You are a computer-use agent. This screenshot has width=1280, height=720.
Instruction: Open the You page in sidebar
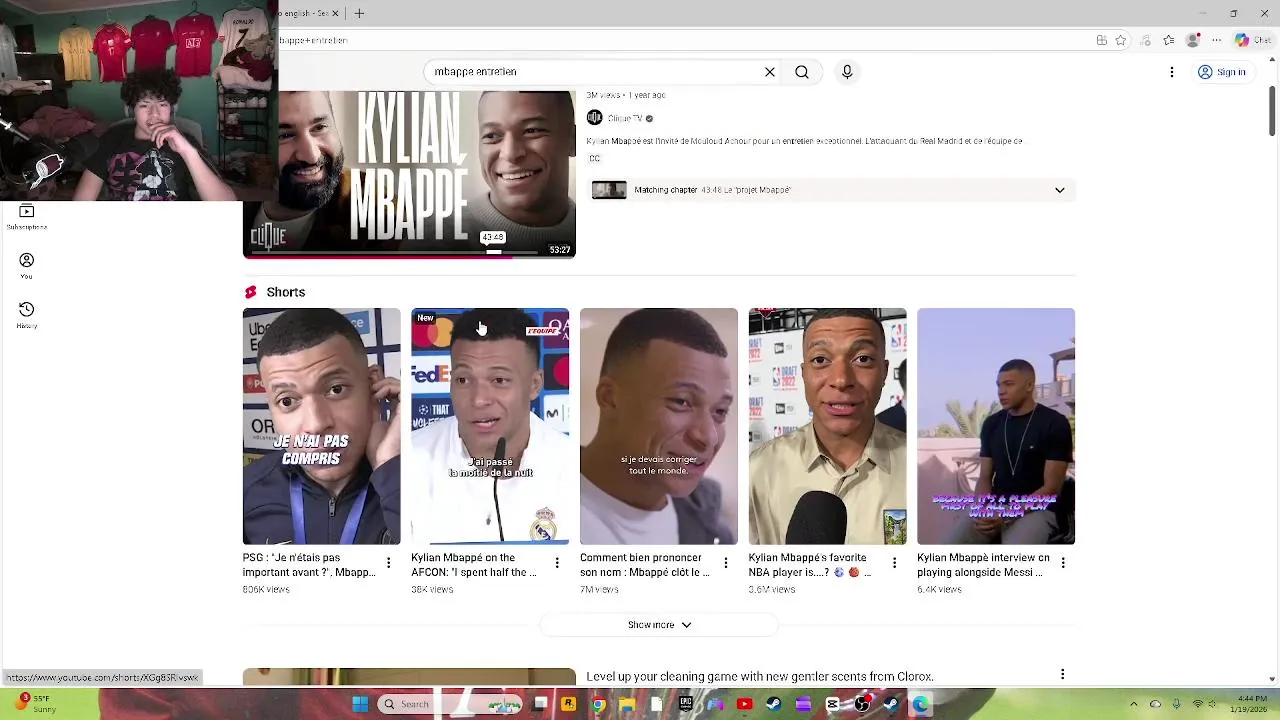[27, 265]
